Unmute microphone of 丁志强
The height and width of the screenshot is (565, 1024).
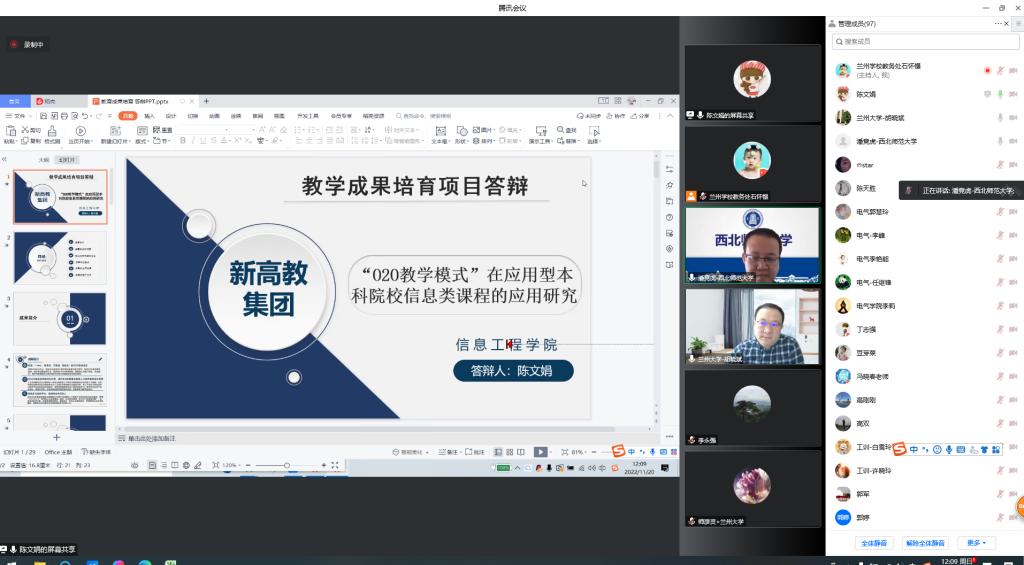(1000, 329)
